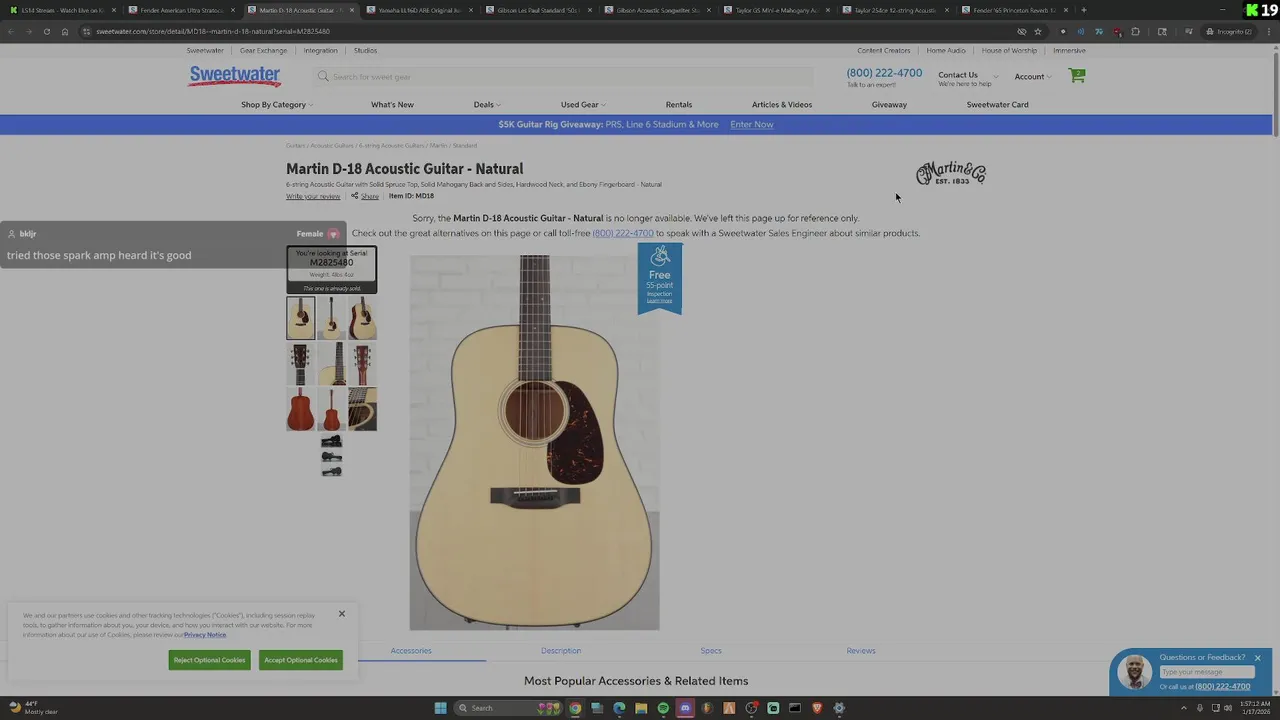1280x720 pixels.
Task: Show hidden system tray icons
Action: (x=1183, y=708)
